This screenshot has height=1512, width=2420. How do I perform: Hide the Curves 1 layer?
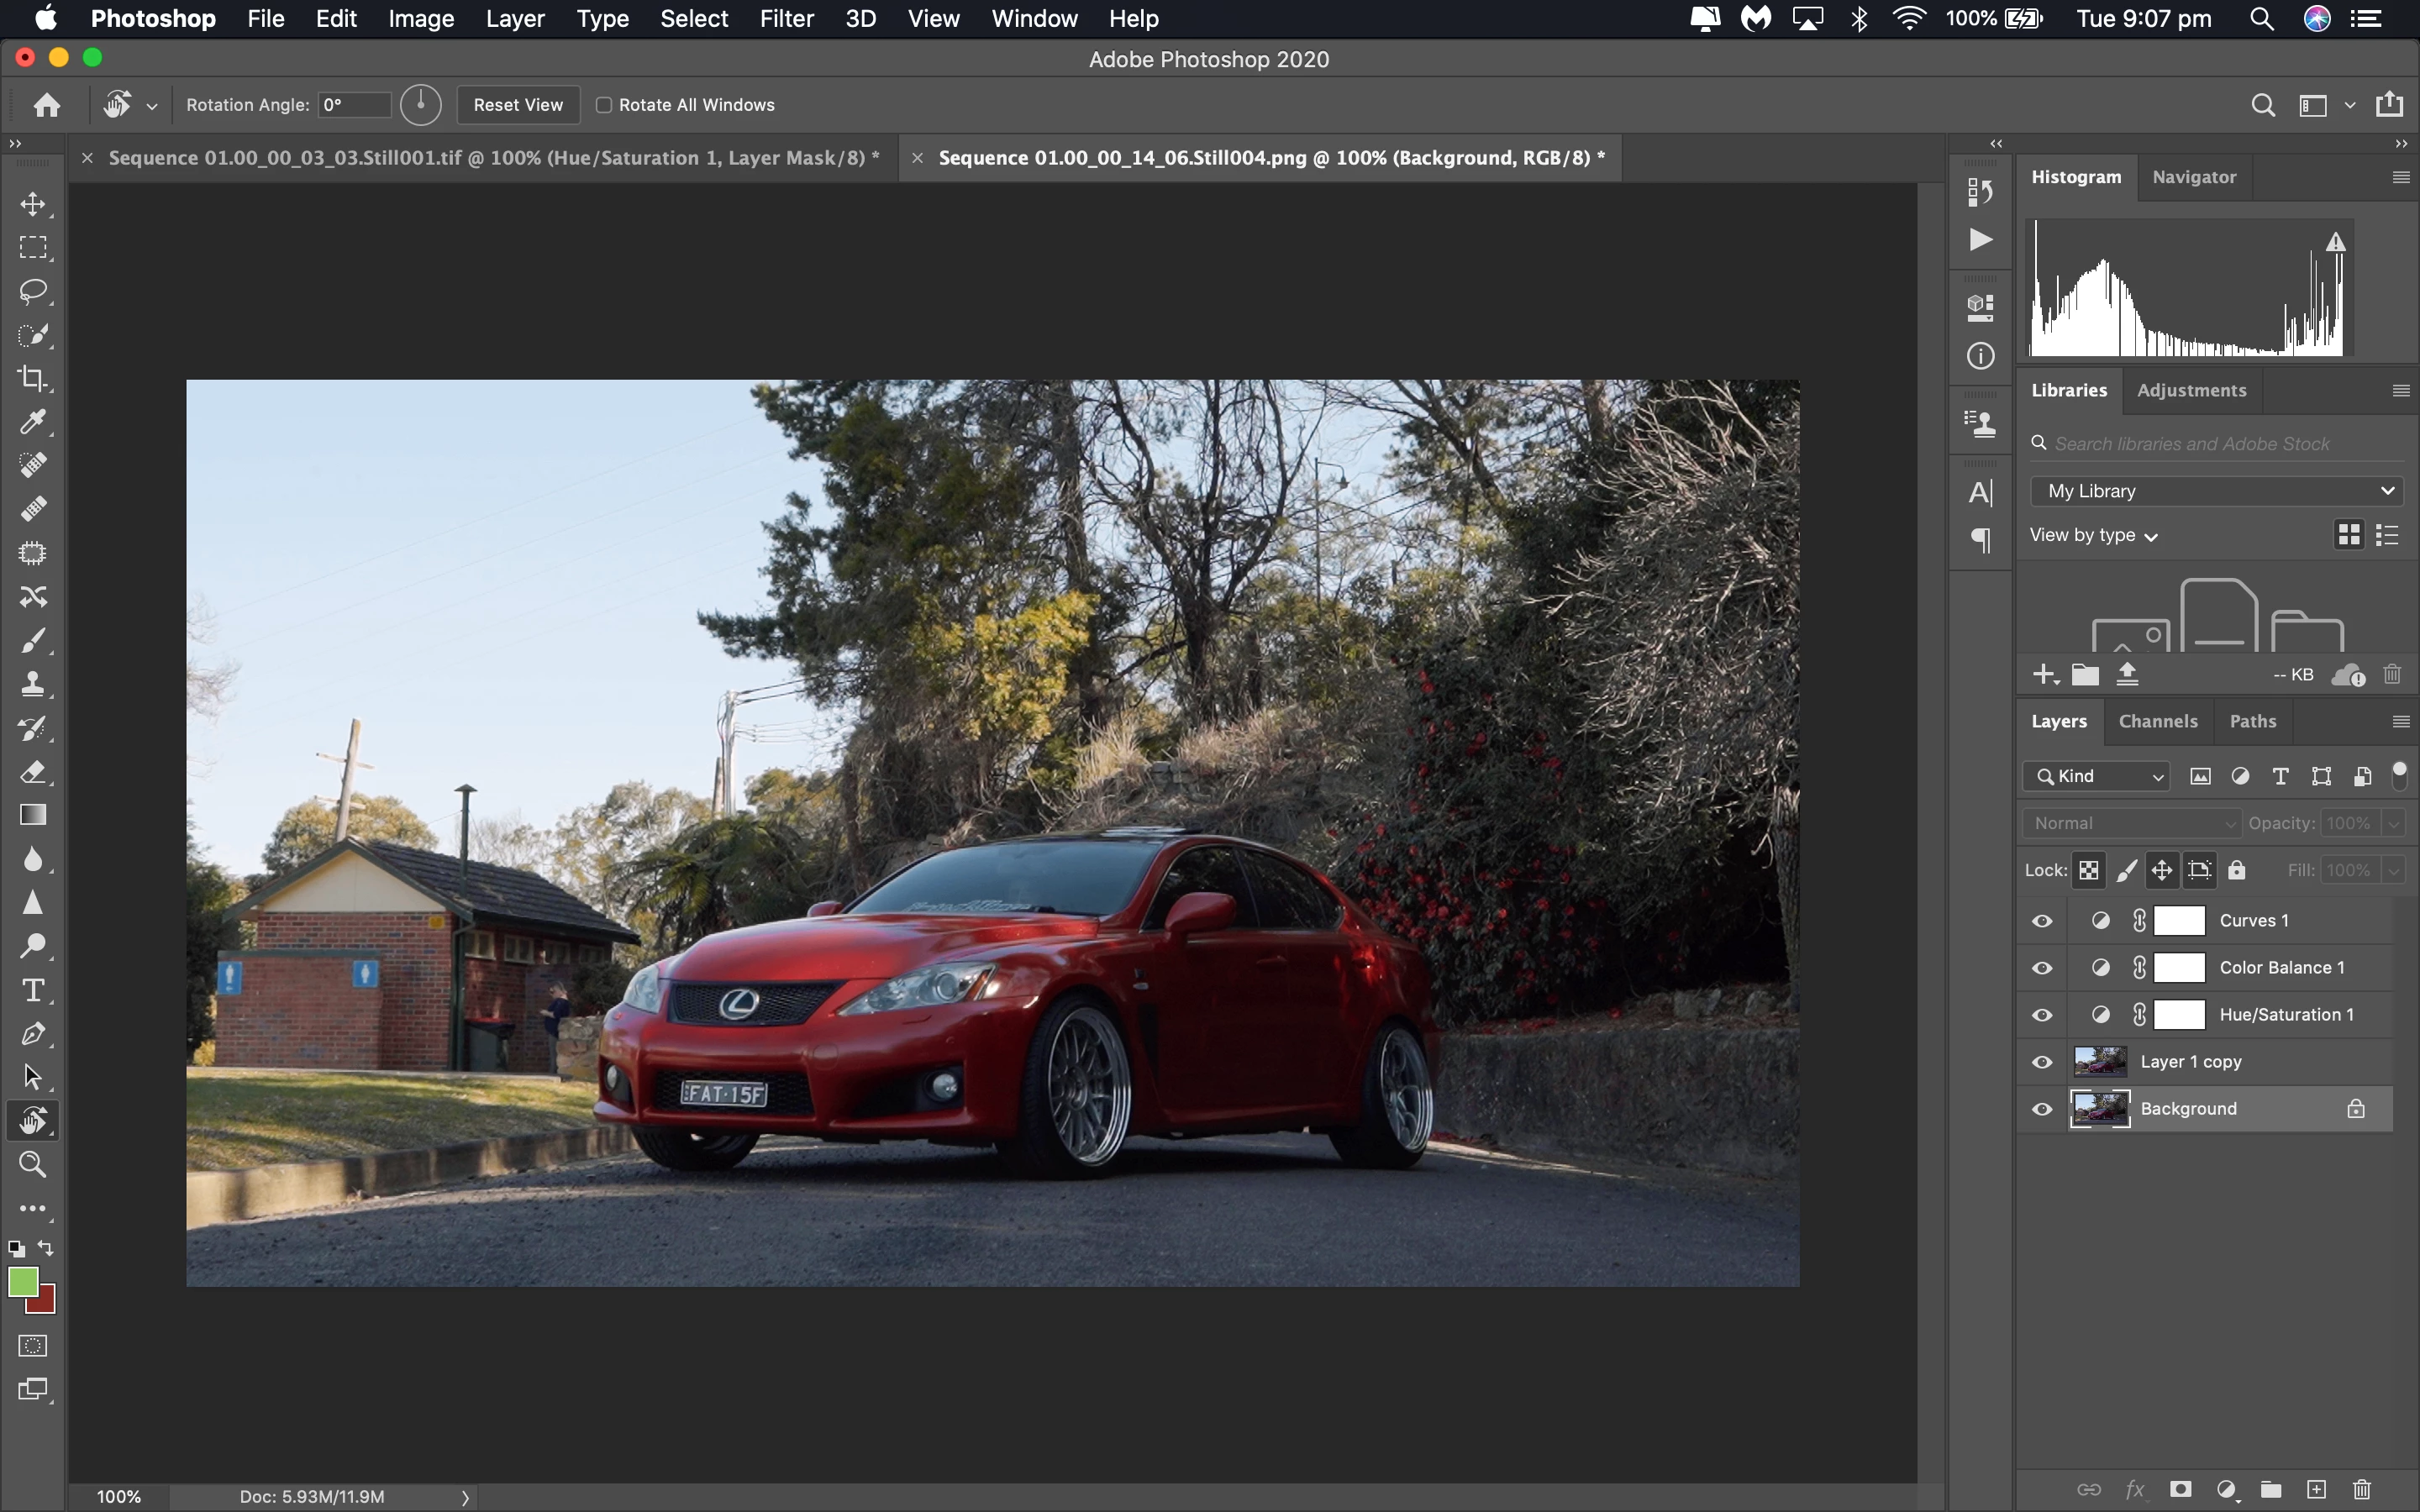coord(2042,921)
